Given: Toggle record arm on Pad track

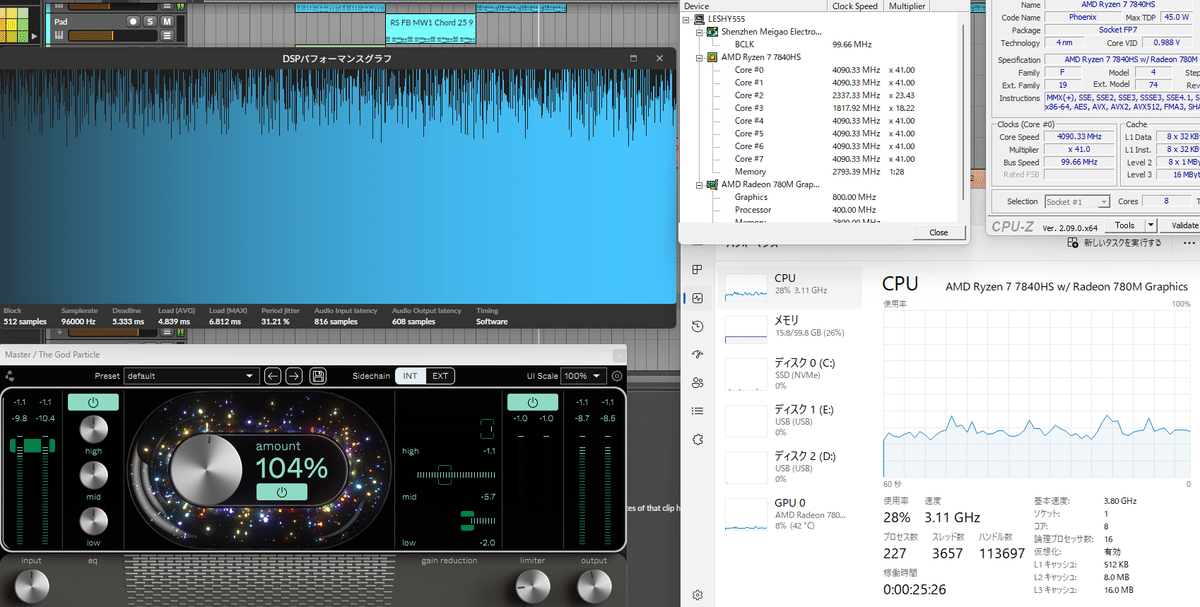Looking at the screenshot, I should [x=132, y=21].
